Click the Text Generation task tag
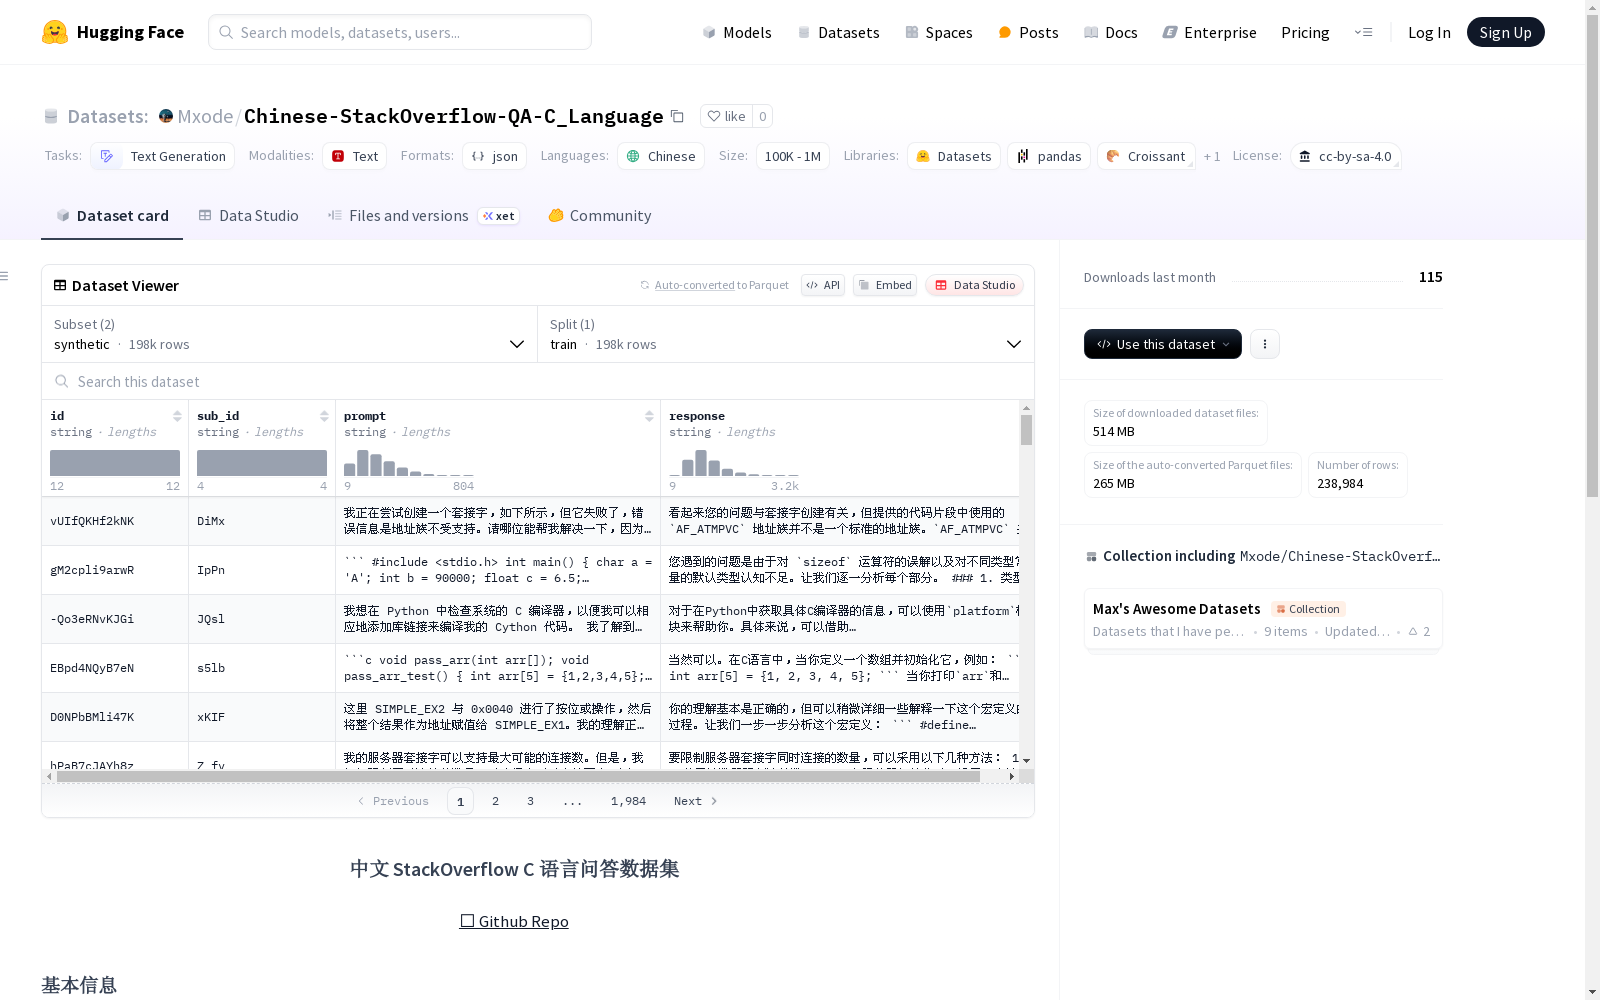 point(163,156)
